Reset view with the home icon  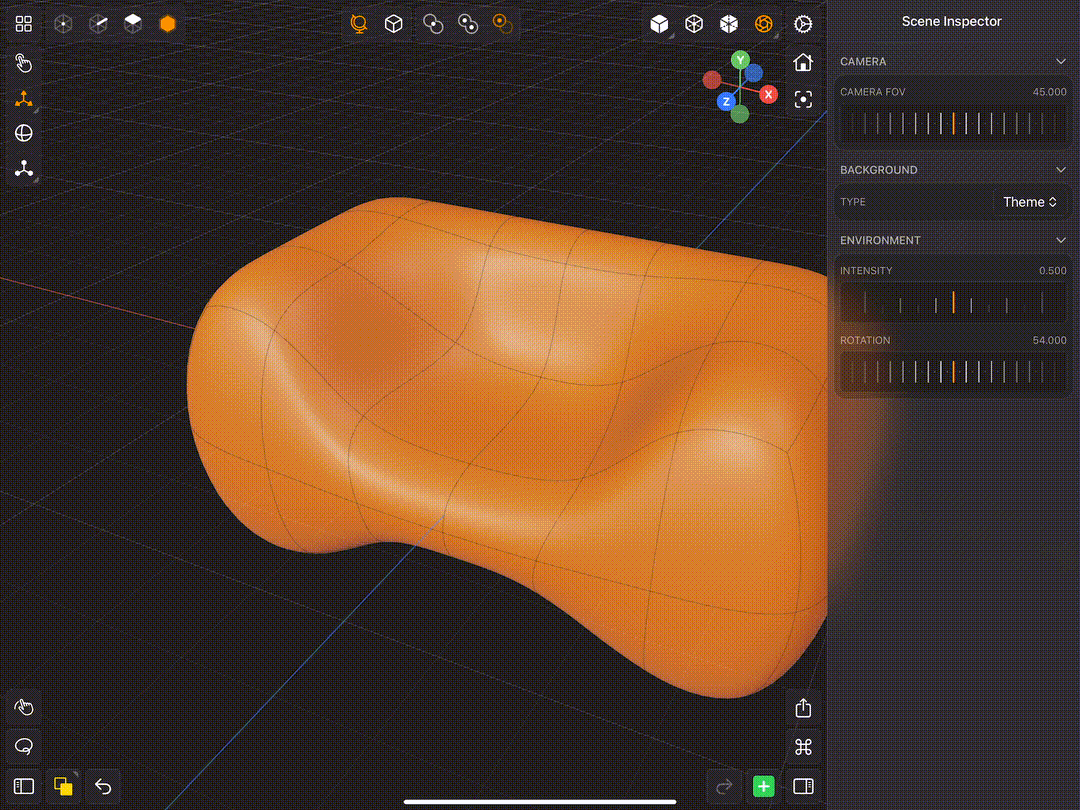click(x=803, y=63)
